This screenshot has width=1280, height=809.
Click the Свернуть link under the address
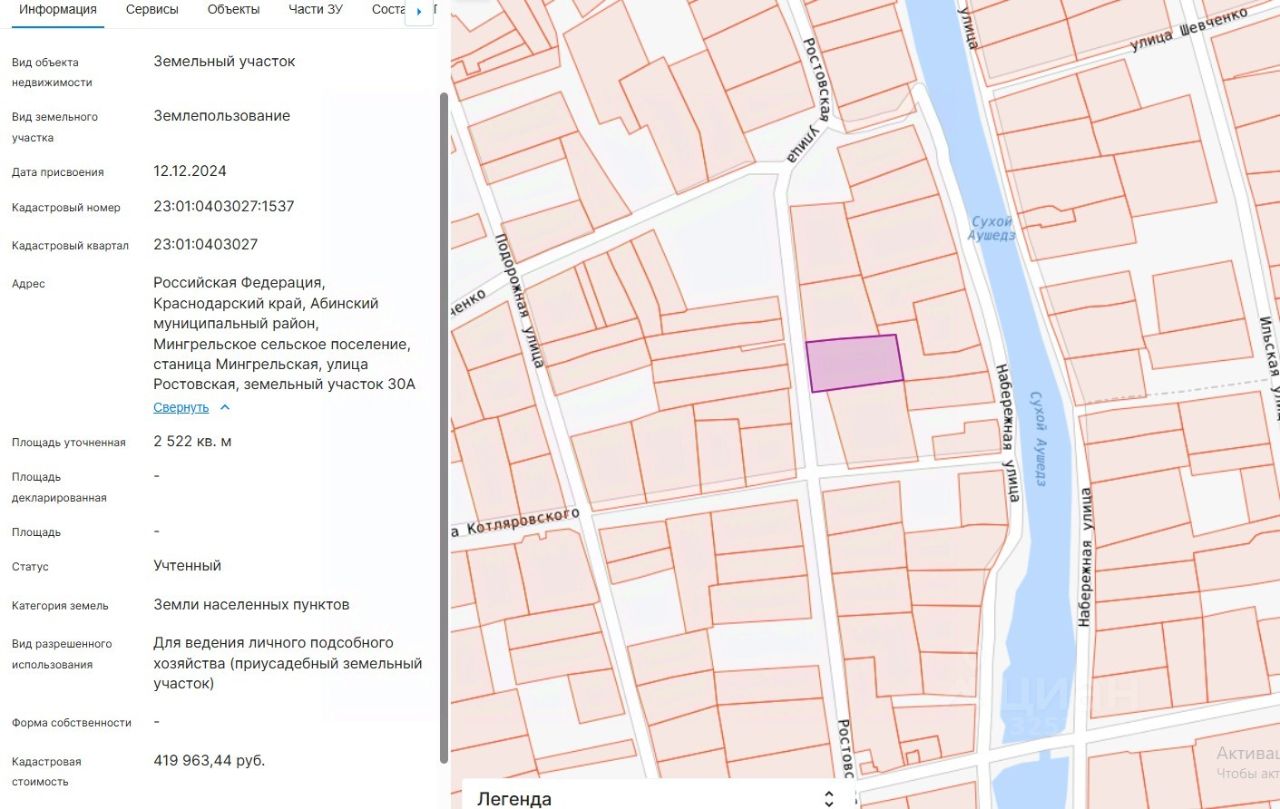coord(181,408)
